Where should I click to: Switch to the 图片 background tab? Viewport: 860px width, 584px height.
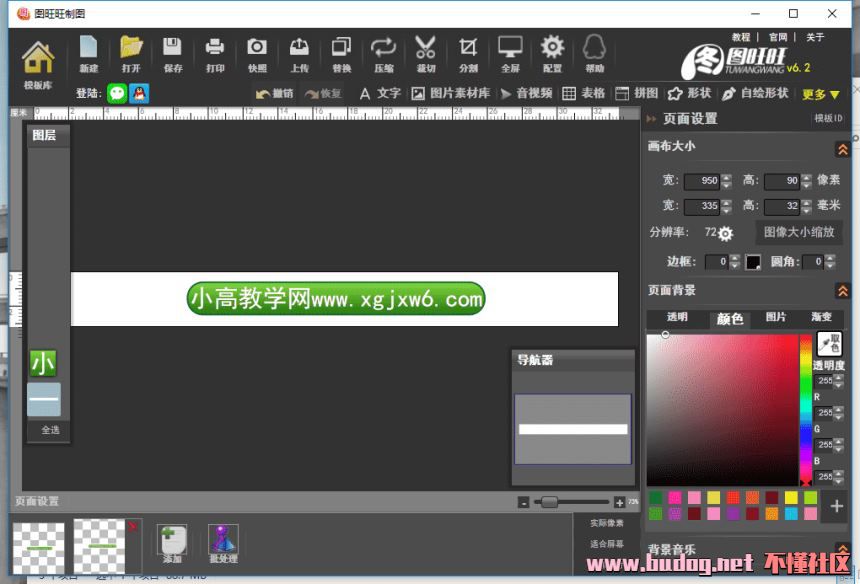[776, 317]
